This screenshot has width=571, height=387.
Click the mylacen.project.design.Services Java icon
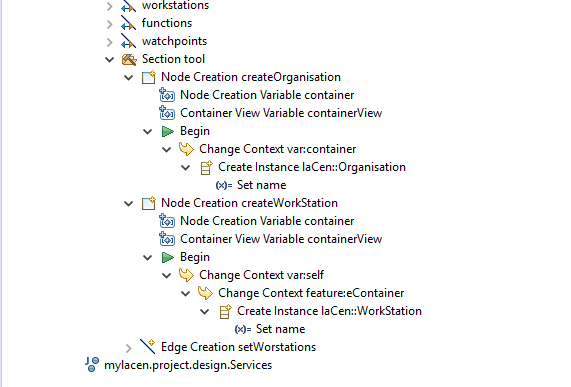[92, 364]
